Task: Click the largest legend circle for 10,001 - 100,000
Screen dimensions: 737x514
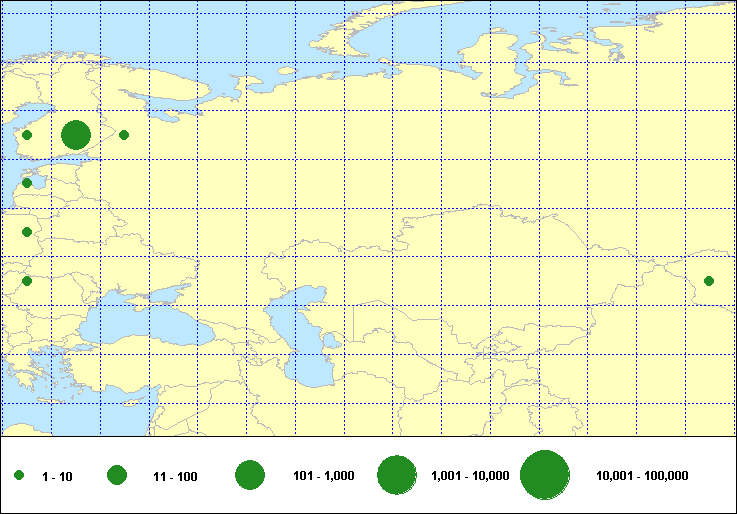Action: pyautogui.click(x=544, y=476)
